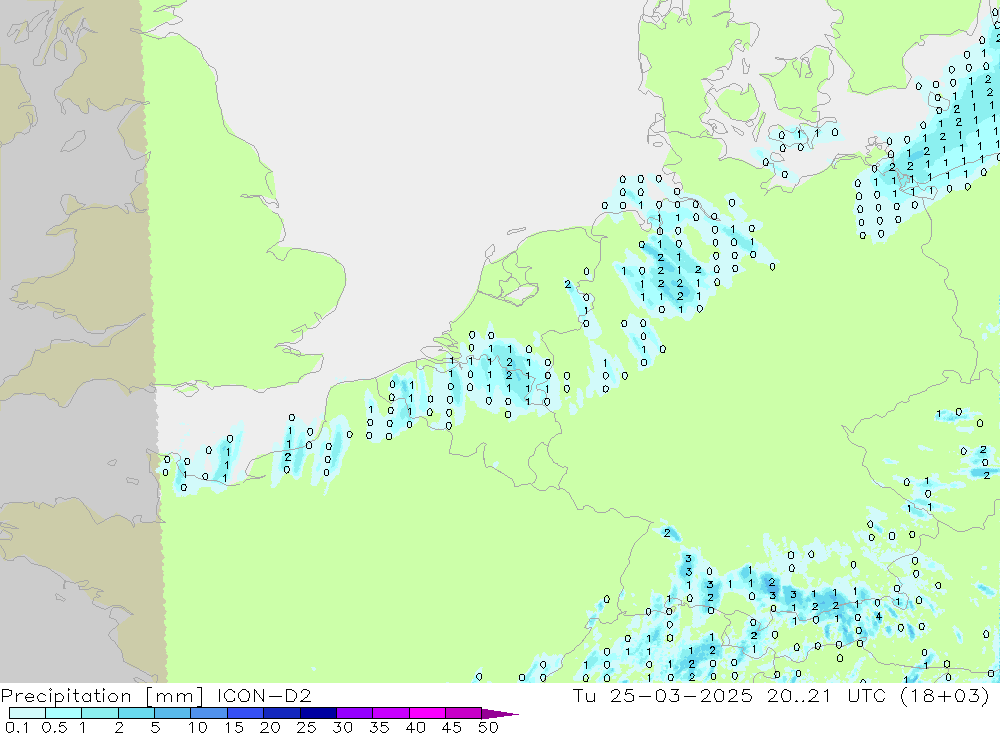Screen dimensions: 1000x733
Task: Click the 30–35 mm purple legend swatch
Action: click(x=355, y=713)
